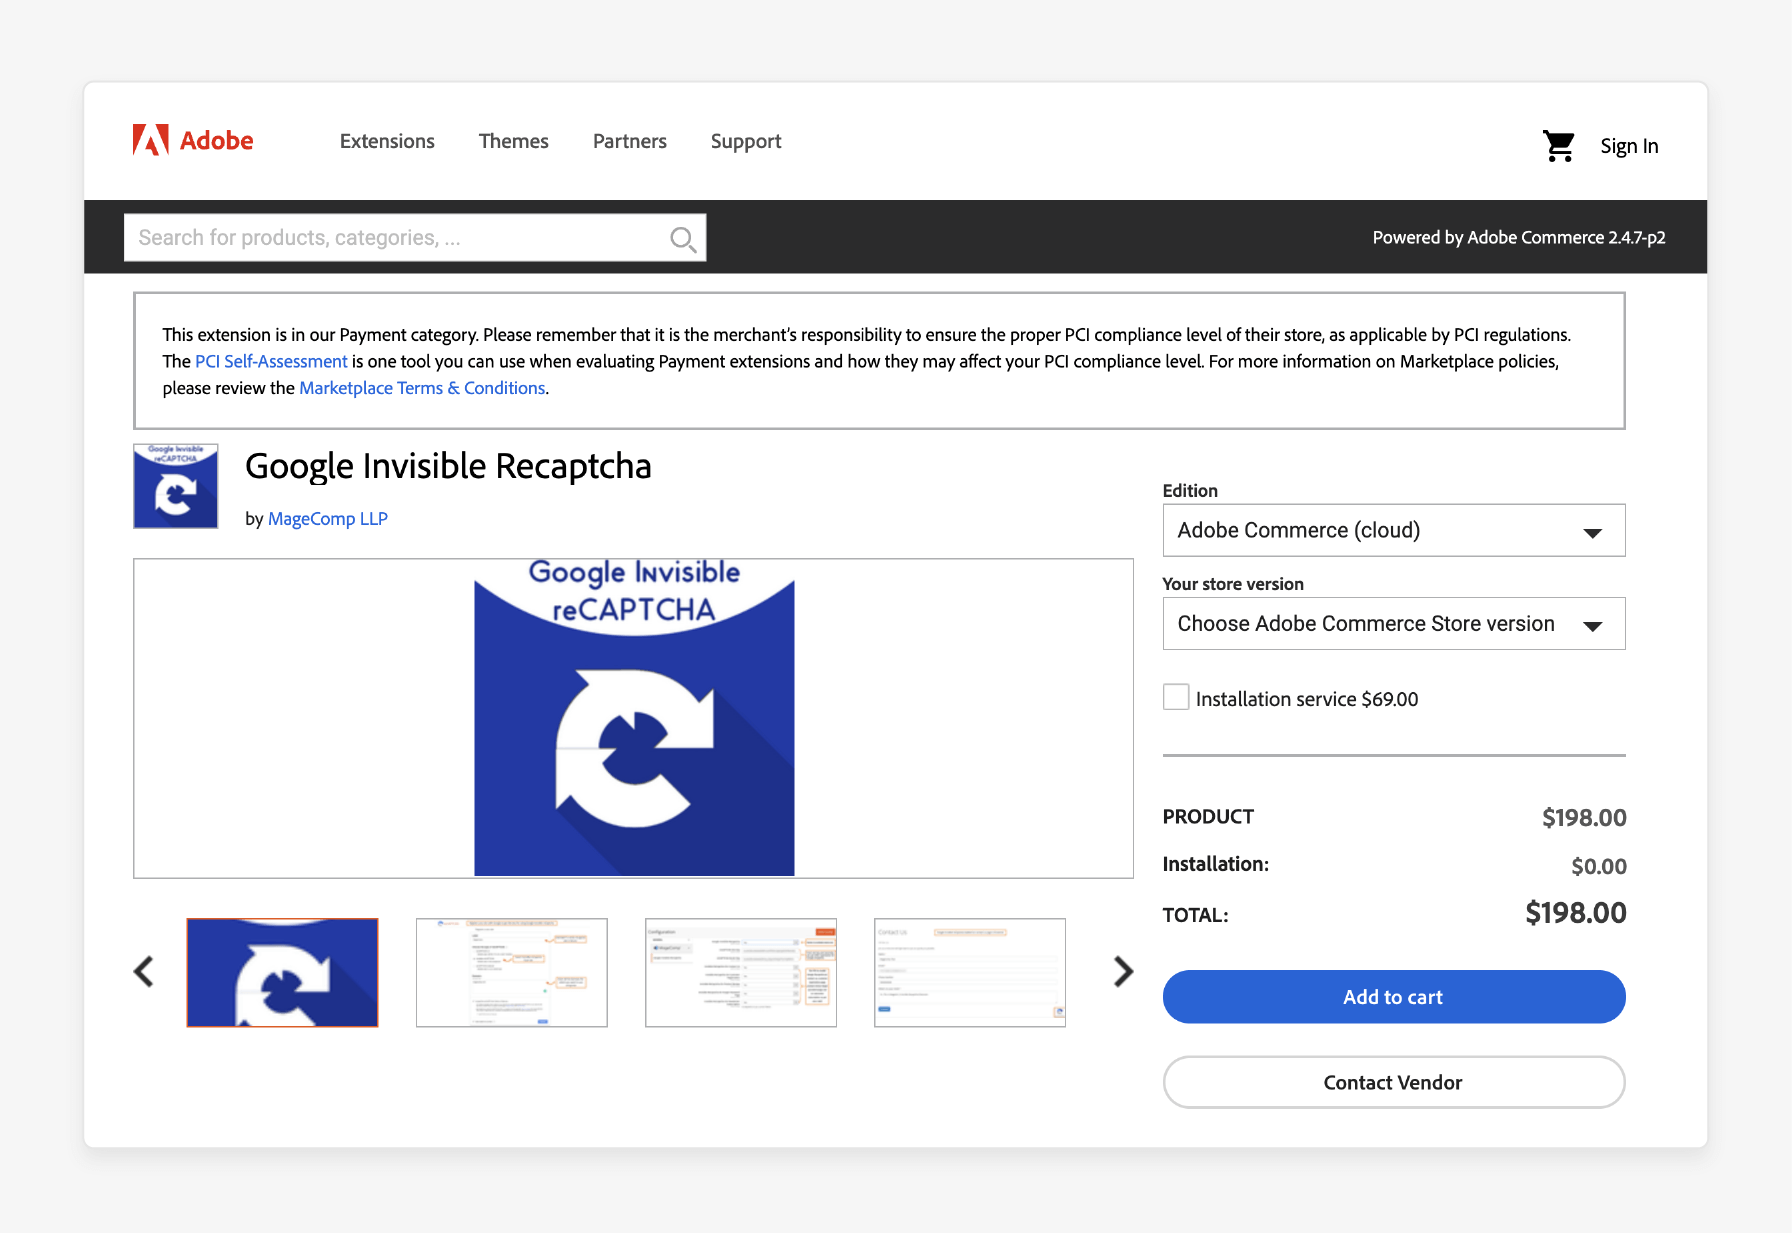Open the Extensions menu
This screenshot has width=1792, height=1233.
pyautogui.click(x=387, y=141)
